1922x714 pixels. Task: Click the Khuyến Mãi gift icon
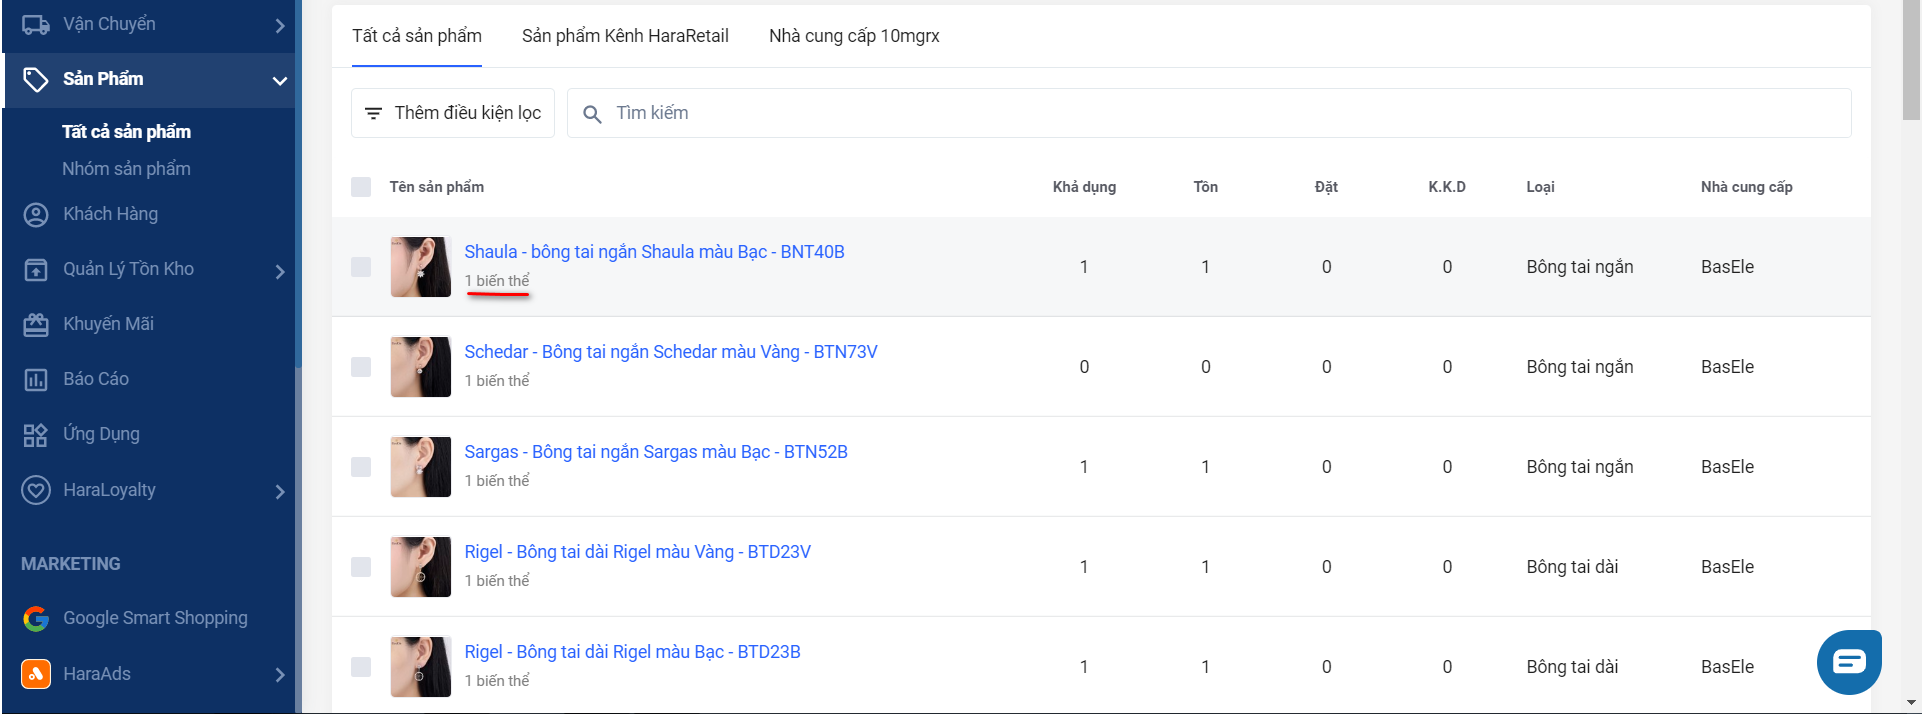coord(36,325)
